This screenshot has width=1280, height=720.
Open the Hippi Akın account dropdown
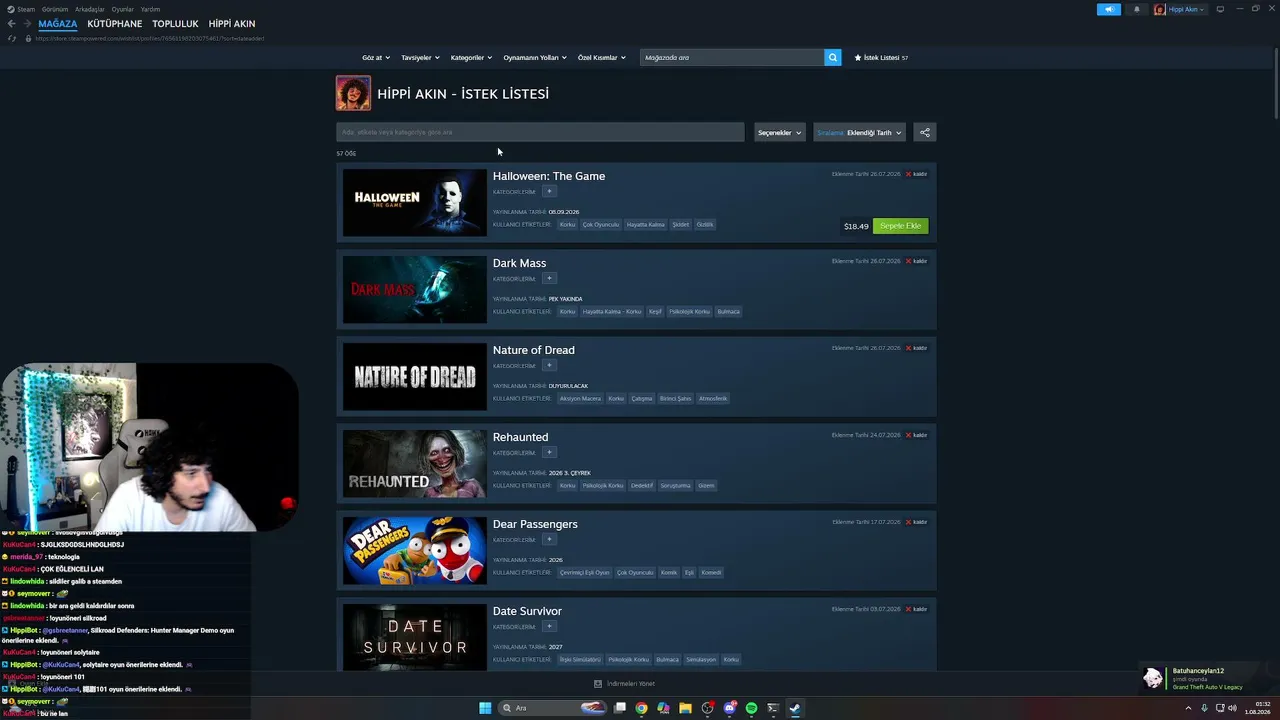coord(1180,9)
